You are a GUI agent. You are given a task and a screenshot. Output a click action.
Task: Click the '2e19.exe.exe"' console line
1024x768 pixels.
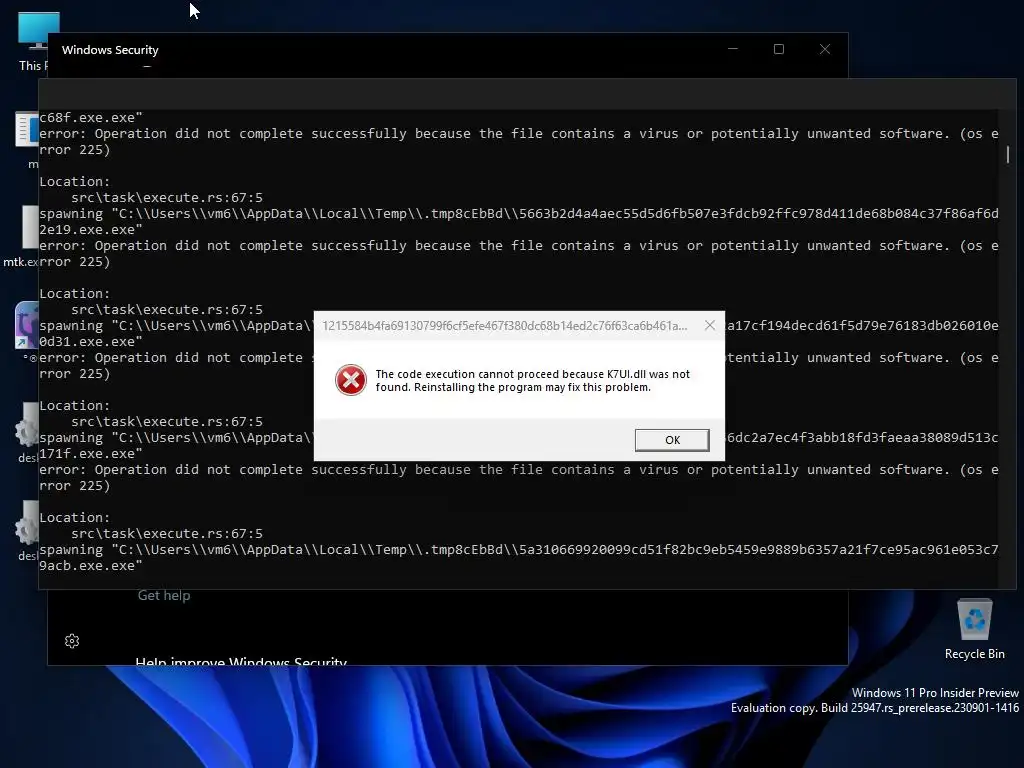[x=91, y=229]
